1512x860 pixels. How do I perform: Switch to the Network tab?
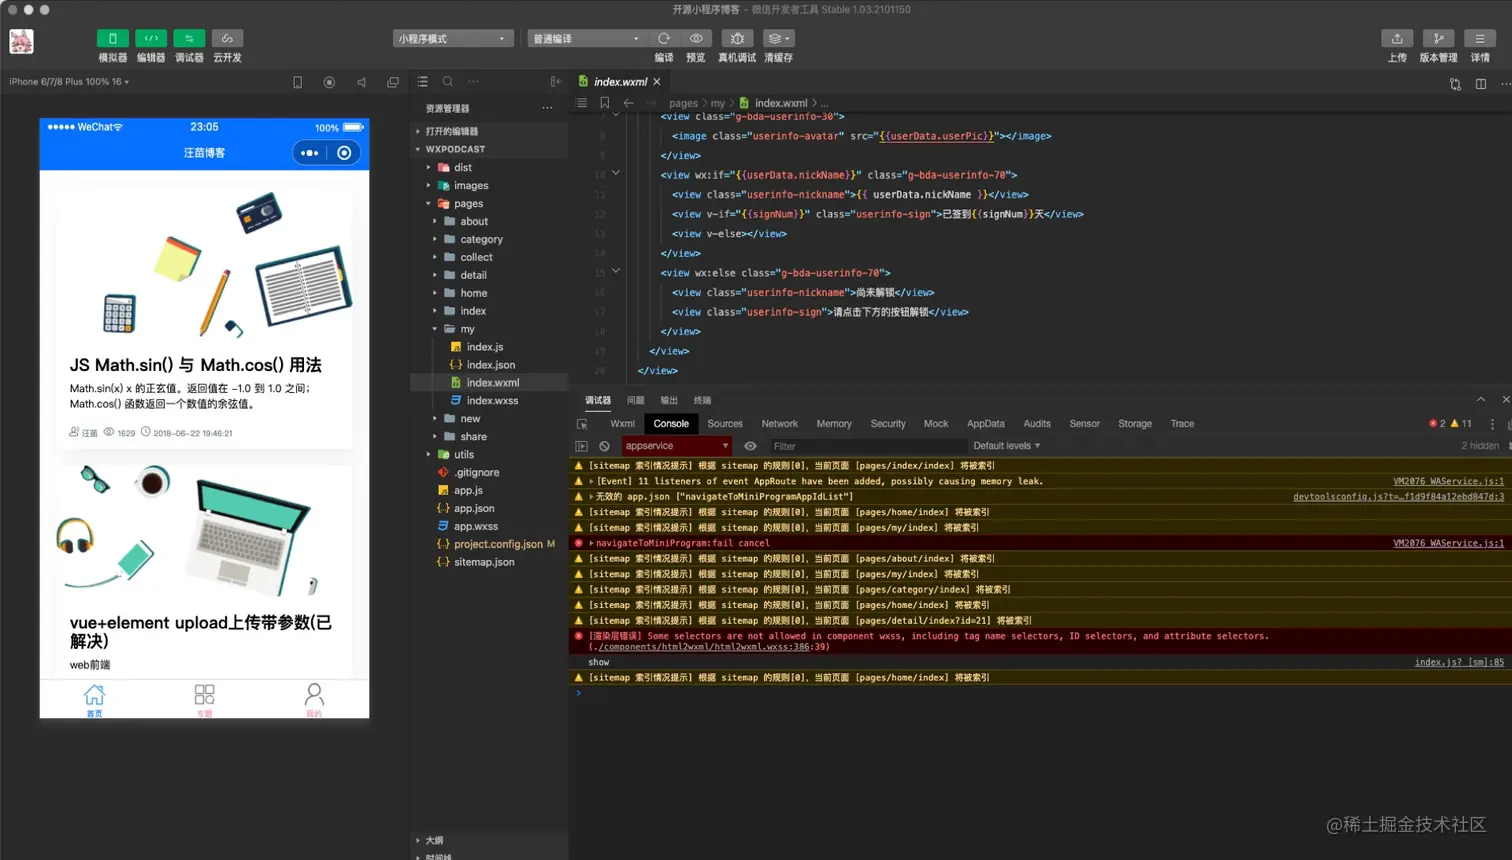point(779,424)
